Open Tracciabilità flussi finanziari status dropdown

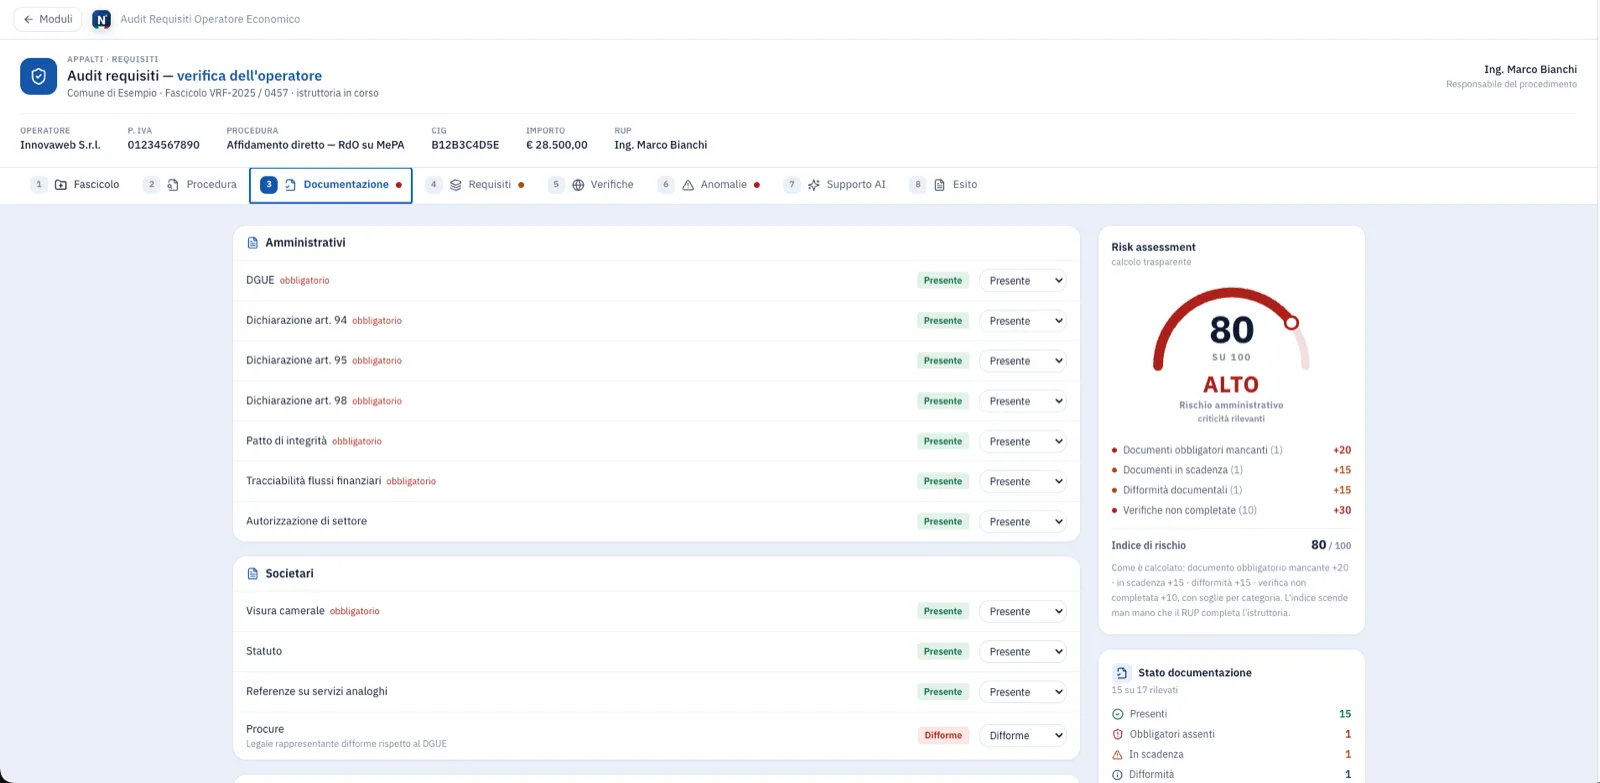pos(1023,481)
